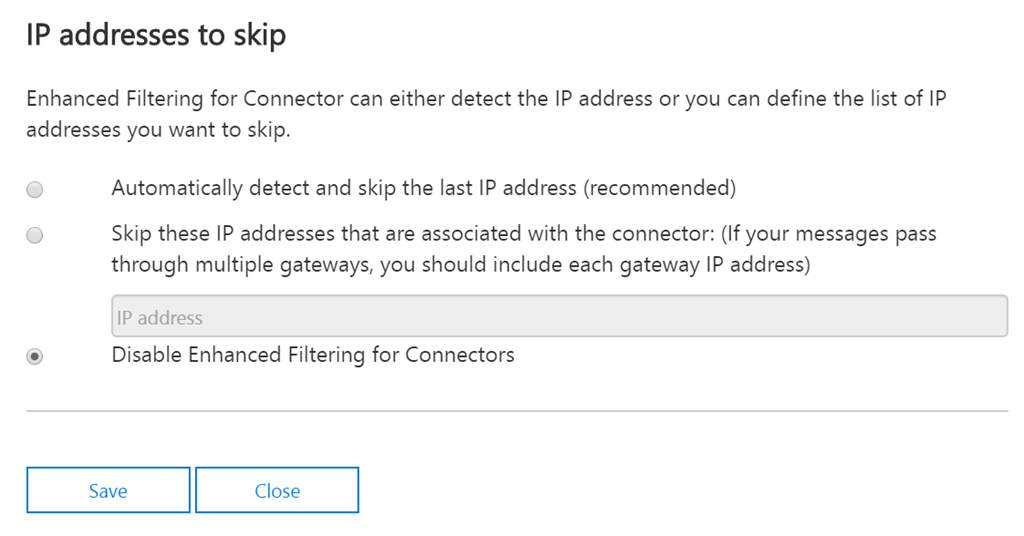Click the IP address input field
Screen dimensions: 1024x536
558,317
